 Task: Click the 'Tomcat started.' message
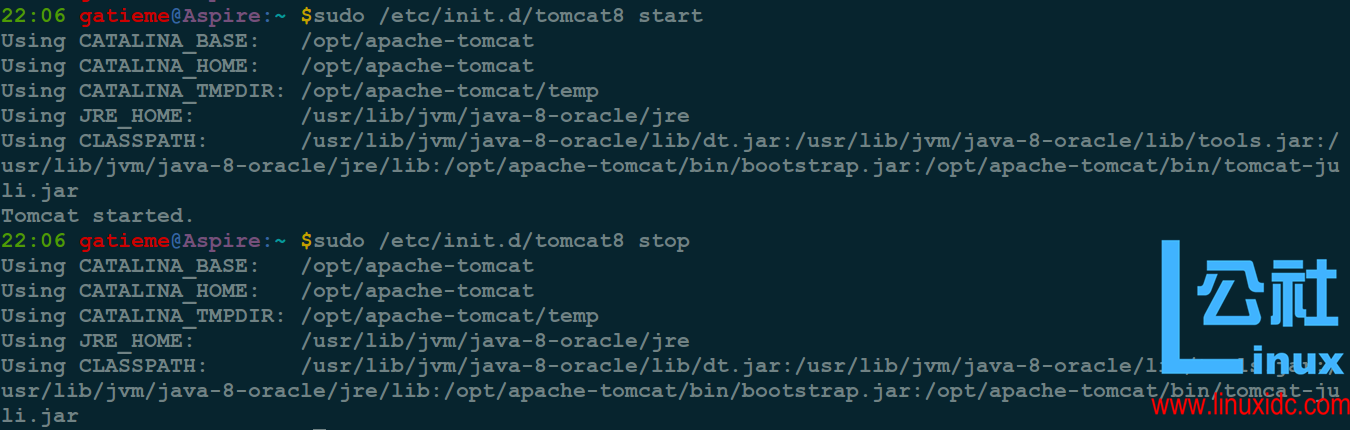coord(98,216)
